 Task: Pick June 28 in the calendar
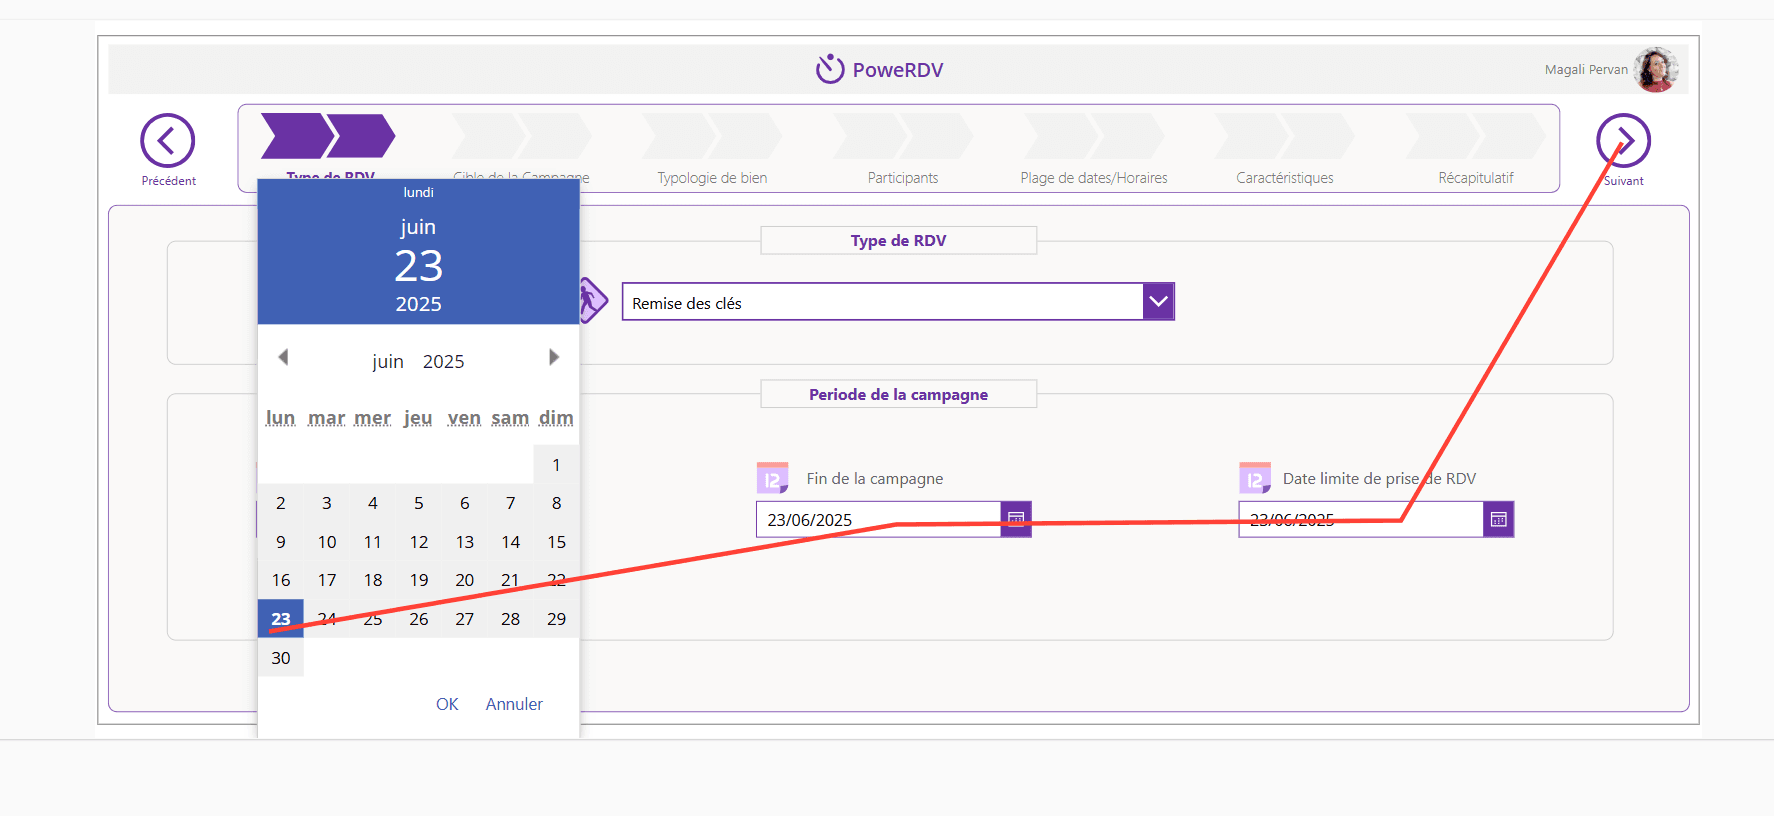click(x=511, y=619)
